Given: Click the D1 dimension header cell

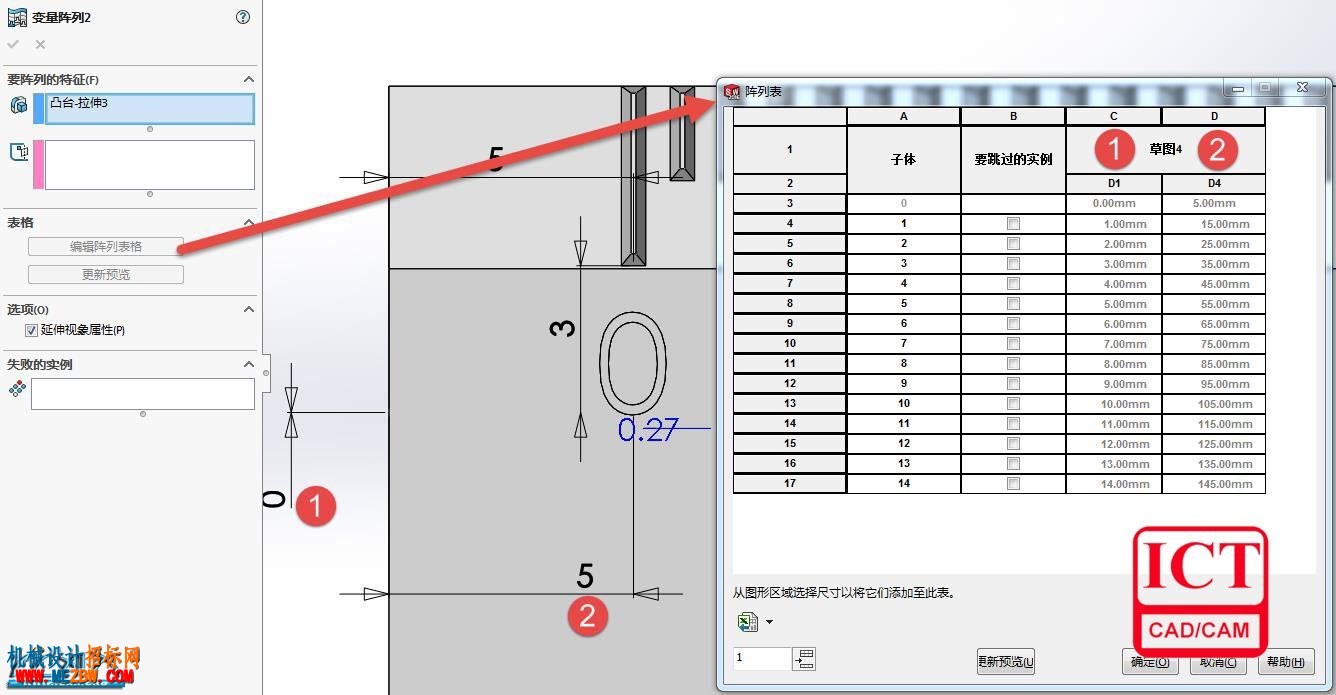Looking at the screenshot, I should pyautogui.click(x=1114, y=184).
